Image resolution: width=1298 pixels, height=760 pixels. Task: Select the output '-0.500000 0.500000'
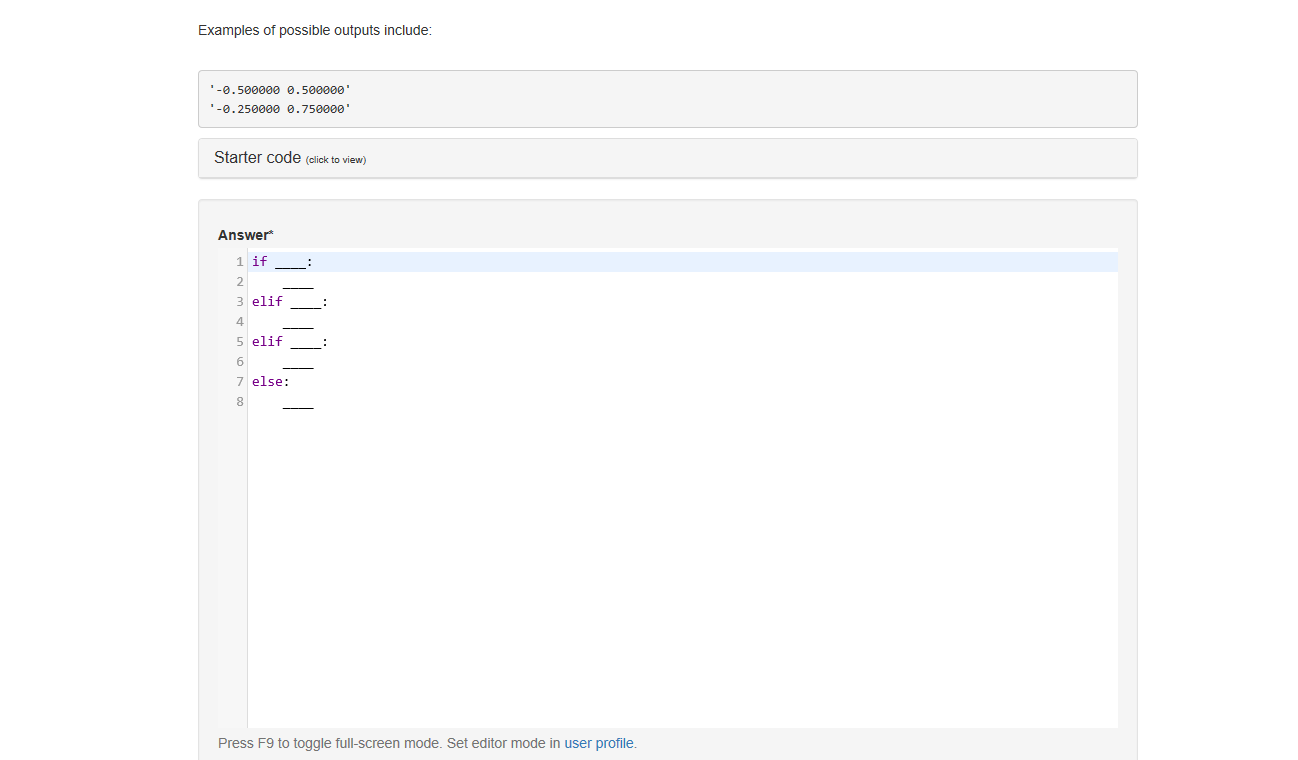click(280, 89)
